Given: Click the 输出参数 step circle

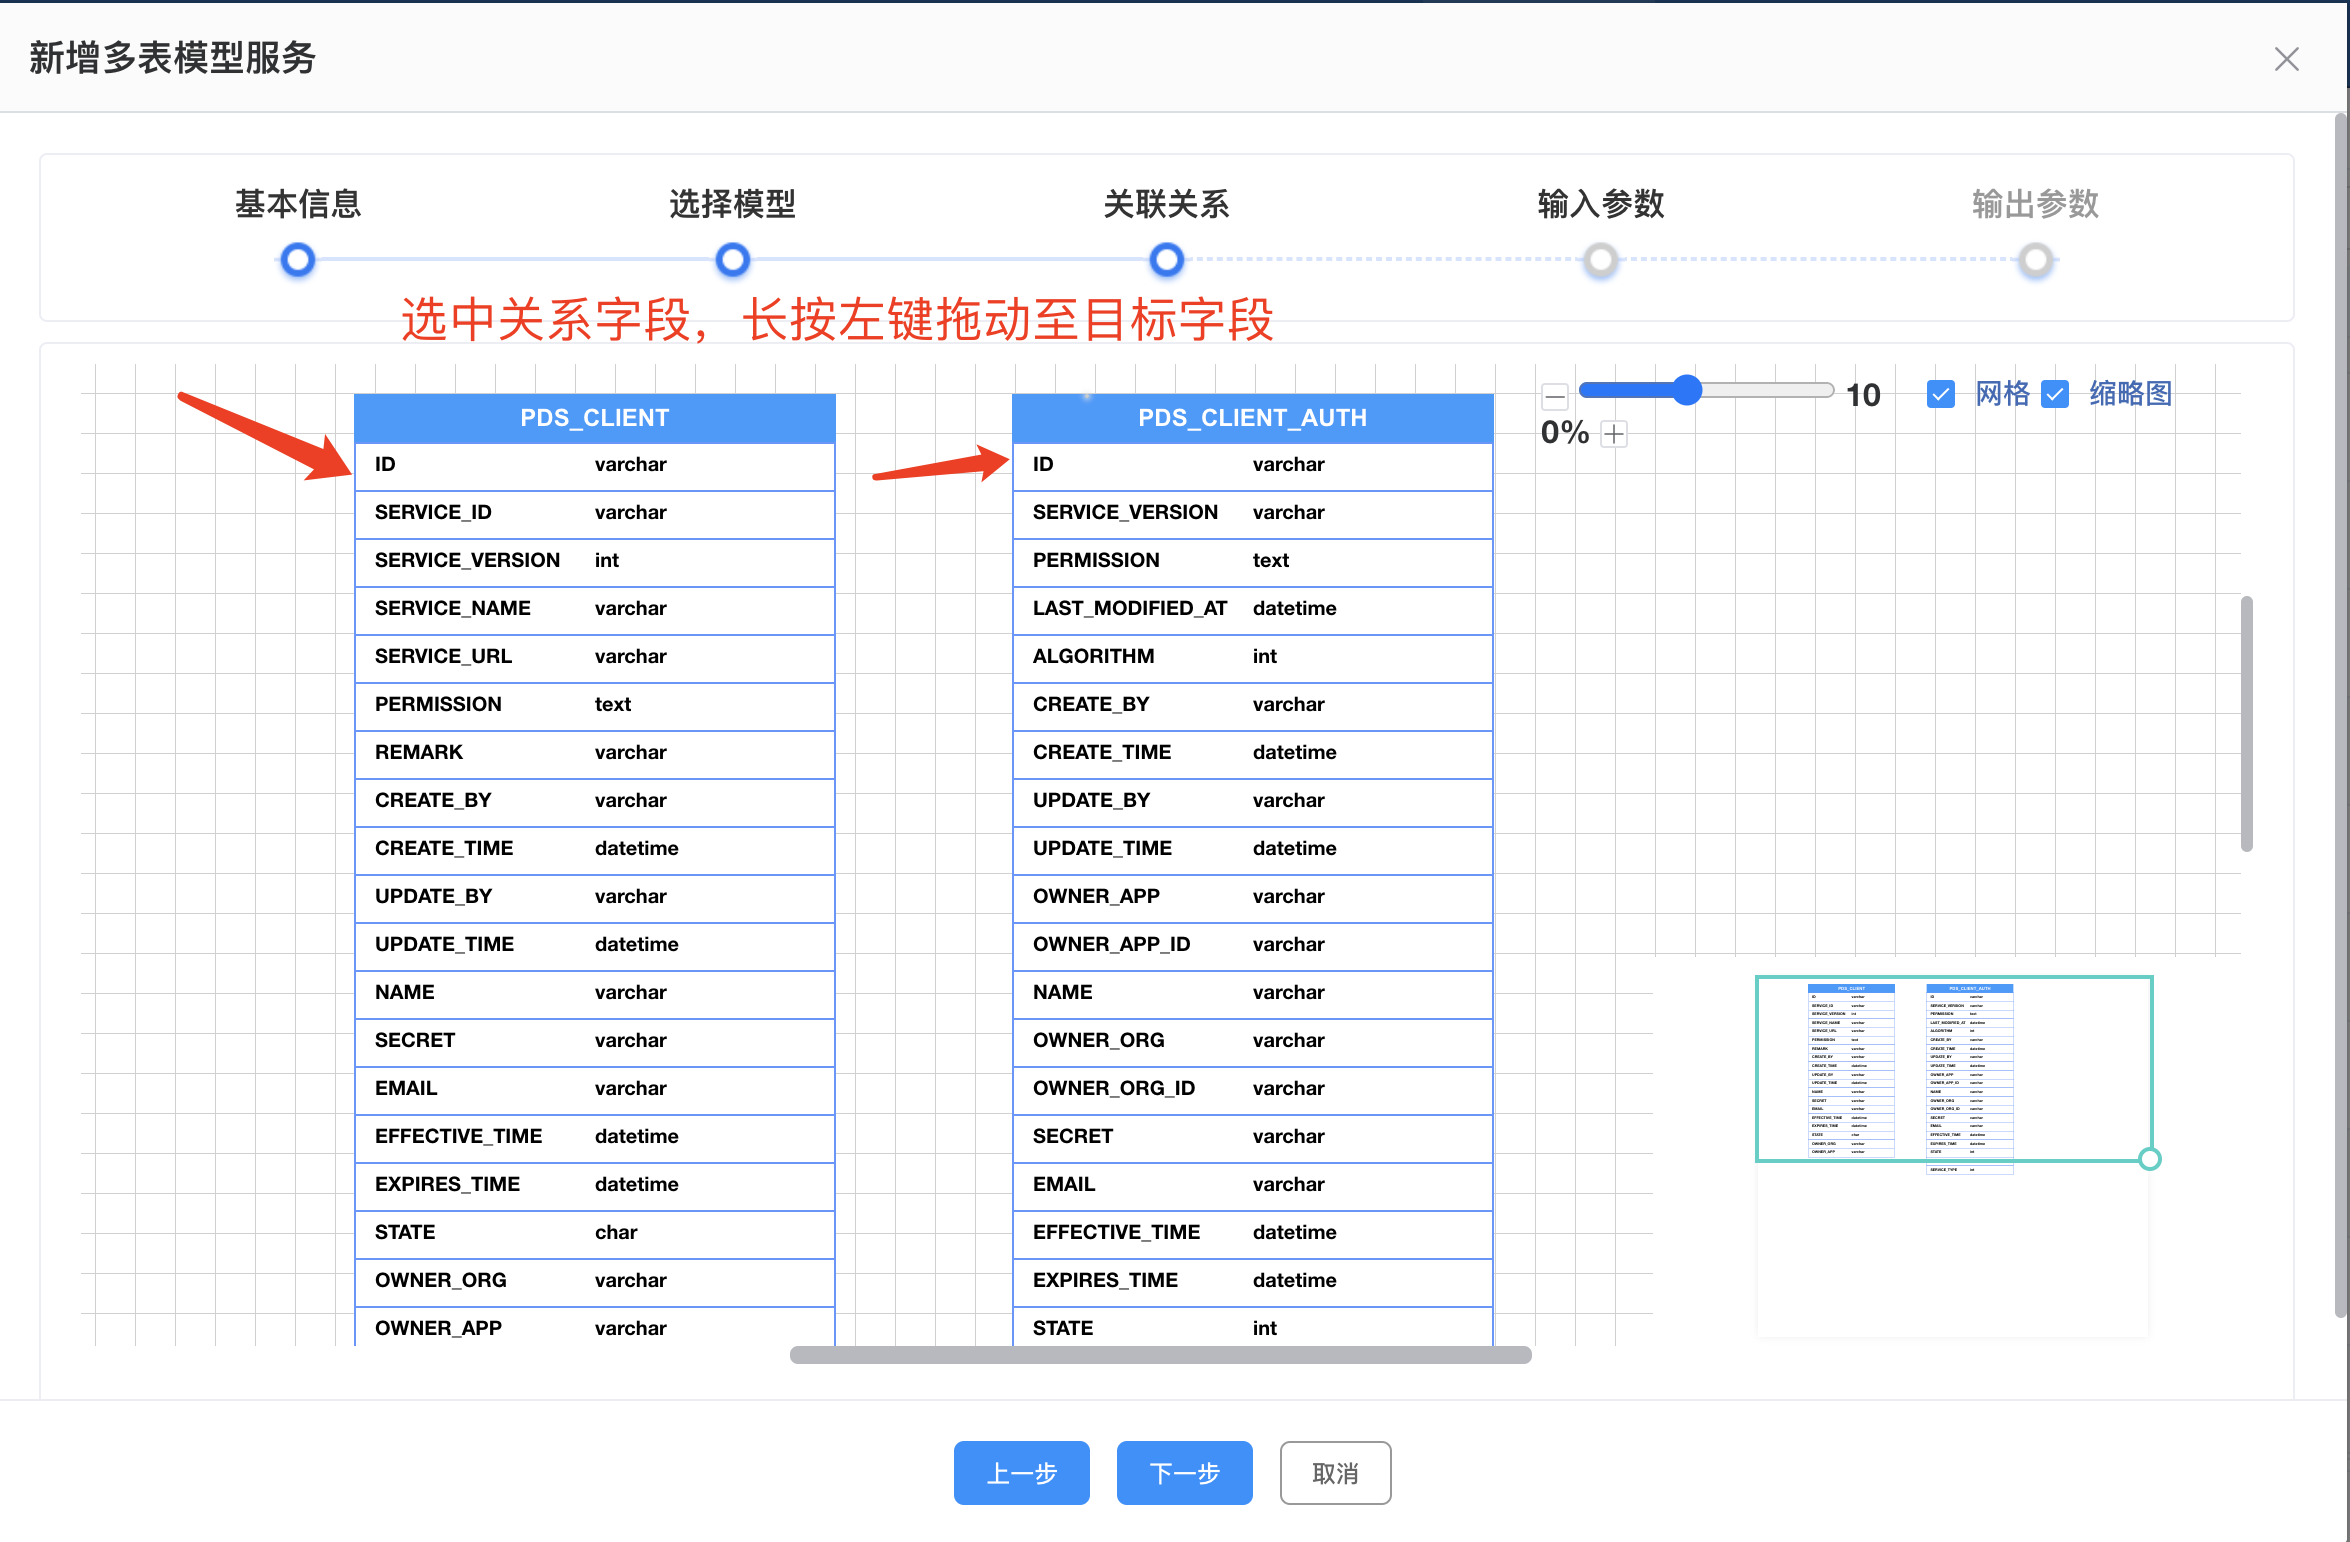Looking at the screenshot, I should pos(2035,260).
